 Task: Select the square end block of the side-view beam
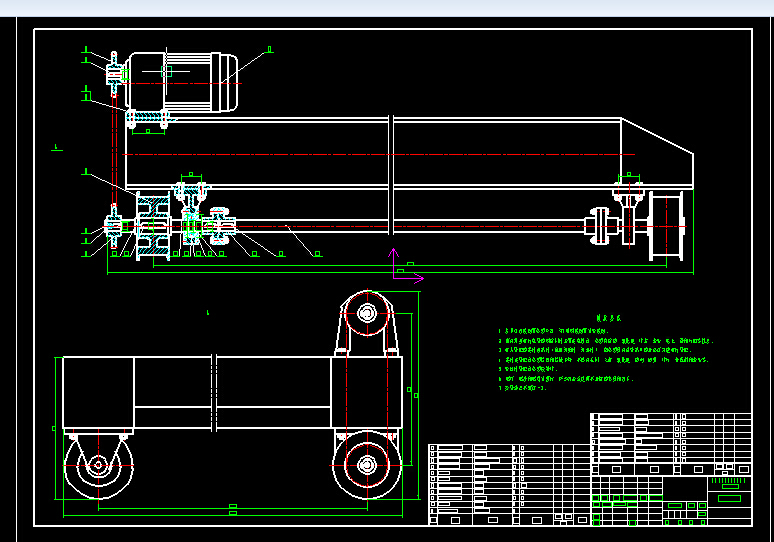pyautogui.click(x=98, y=392)
